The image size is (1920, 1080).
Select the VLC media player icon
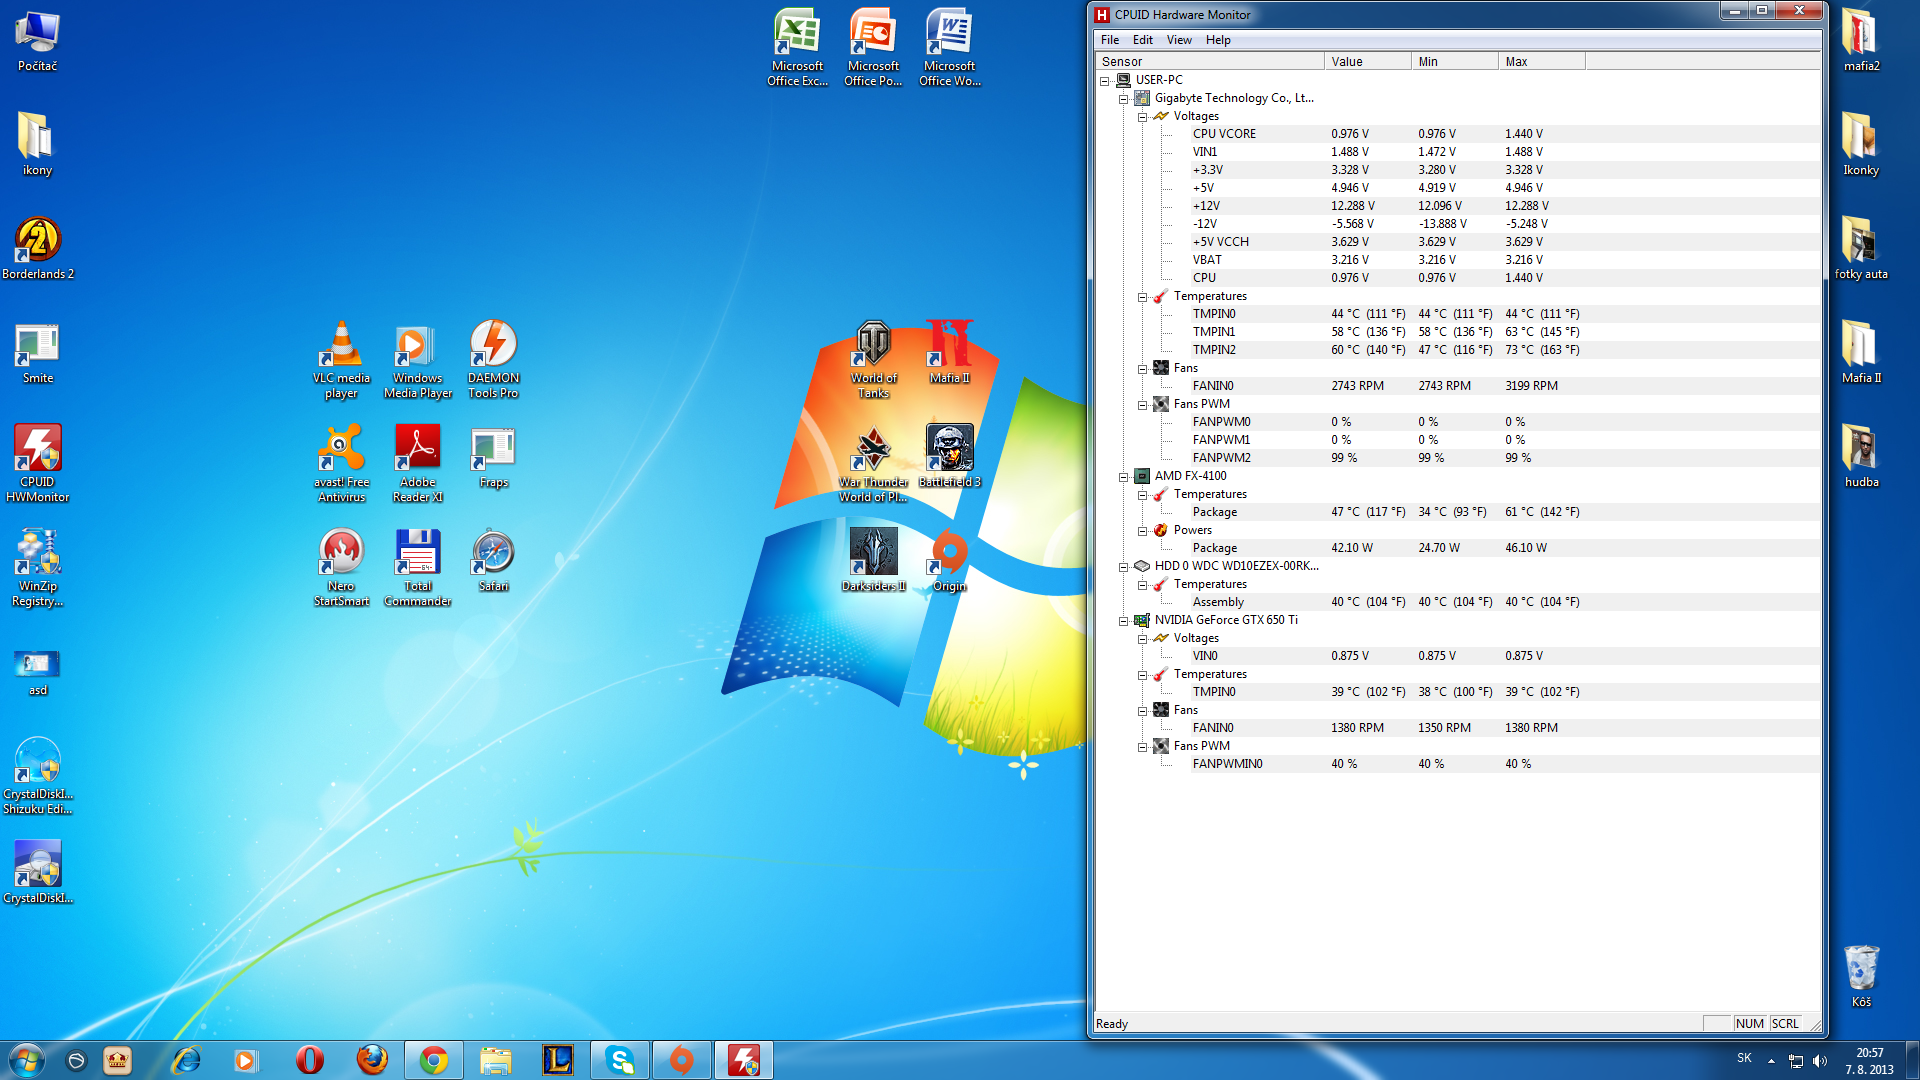tap(341, 359)
